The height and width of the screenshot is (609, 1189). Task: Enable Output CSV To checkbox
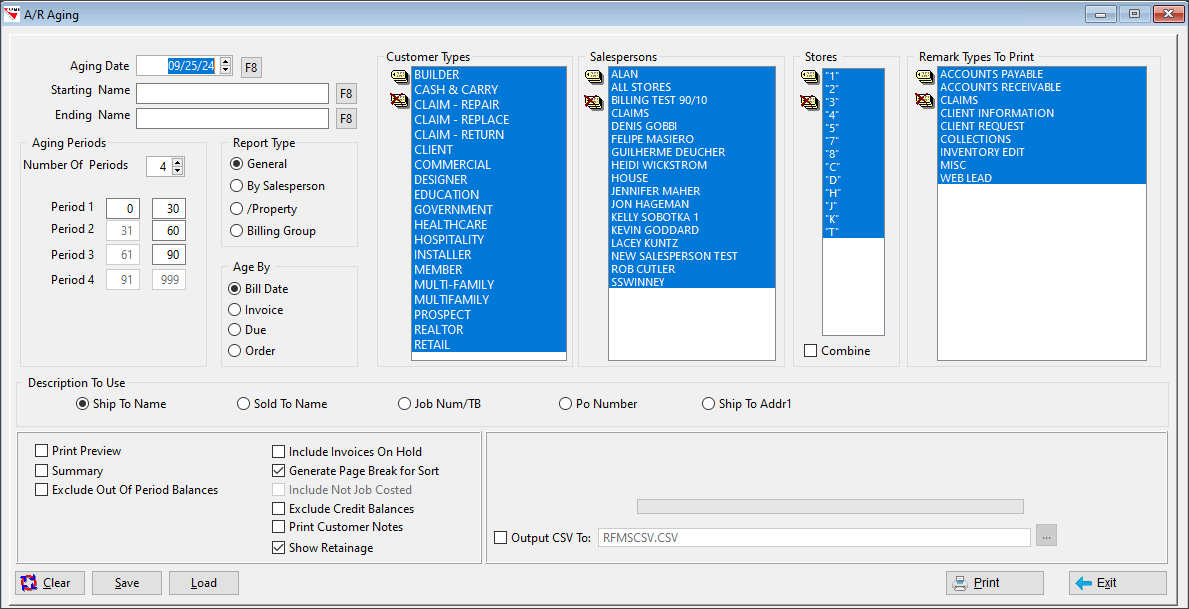coord(500,538)
